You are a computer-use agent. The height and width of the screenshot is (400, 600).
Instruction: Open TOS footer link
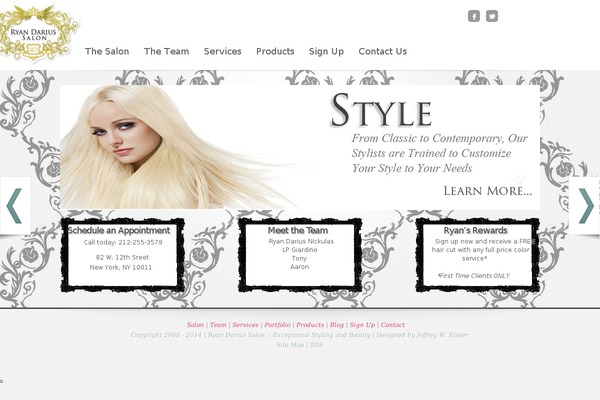(x=316, y=344)
